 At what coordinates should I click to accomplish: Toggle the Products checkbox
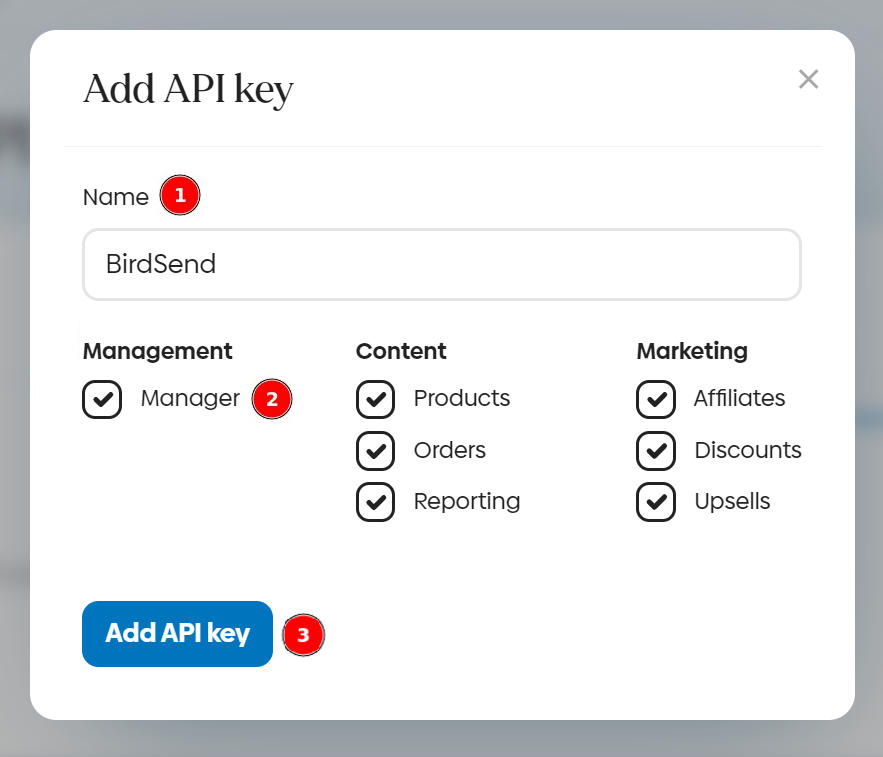[x=375, y=399]
